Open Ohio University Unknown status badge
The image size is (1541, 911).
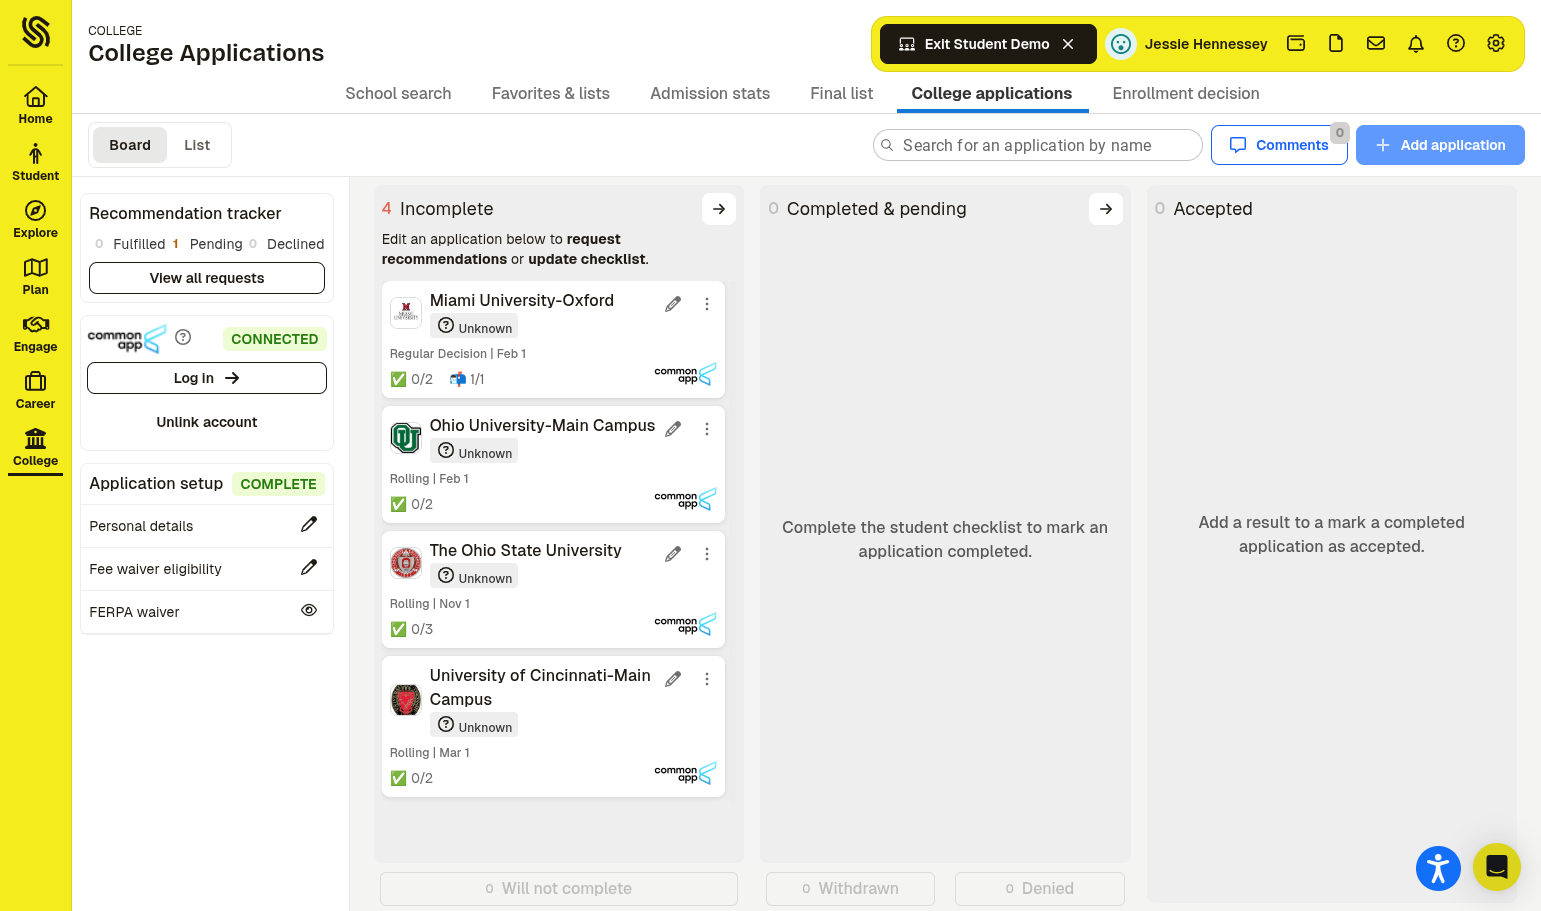click(x=474, y=451)
